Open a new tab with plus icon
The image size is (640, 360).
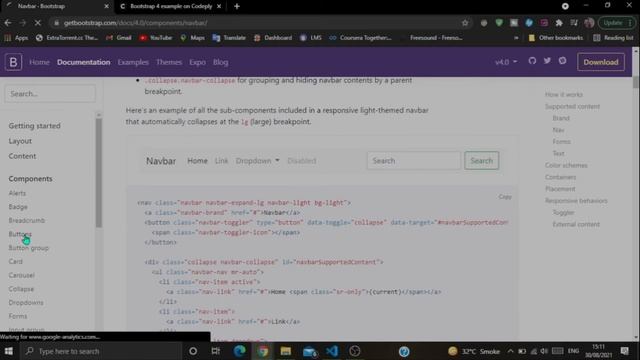point(237,6)
